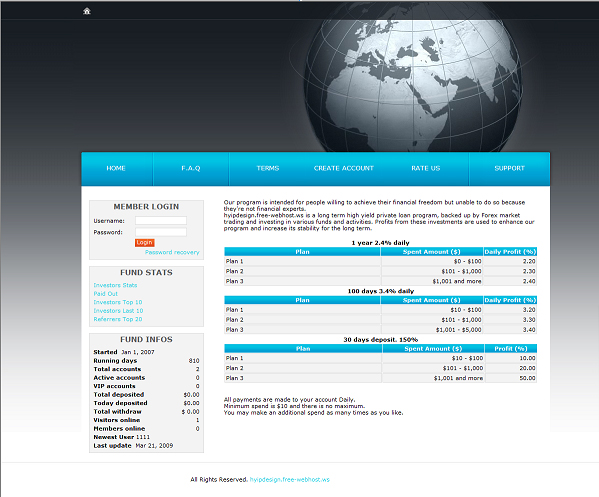Screen dimensions: 599x497
Task: Open the Investors Top 10 link
Action: [x=118, y=302]
